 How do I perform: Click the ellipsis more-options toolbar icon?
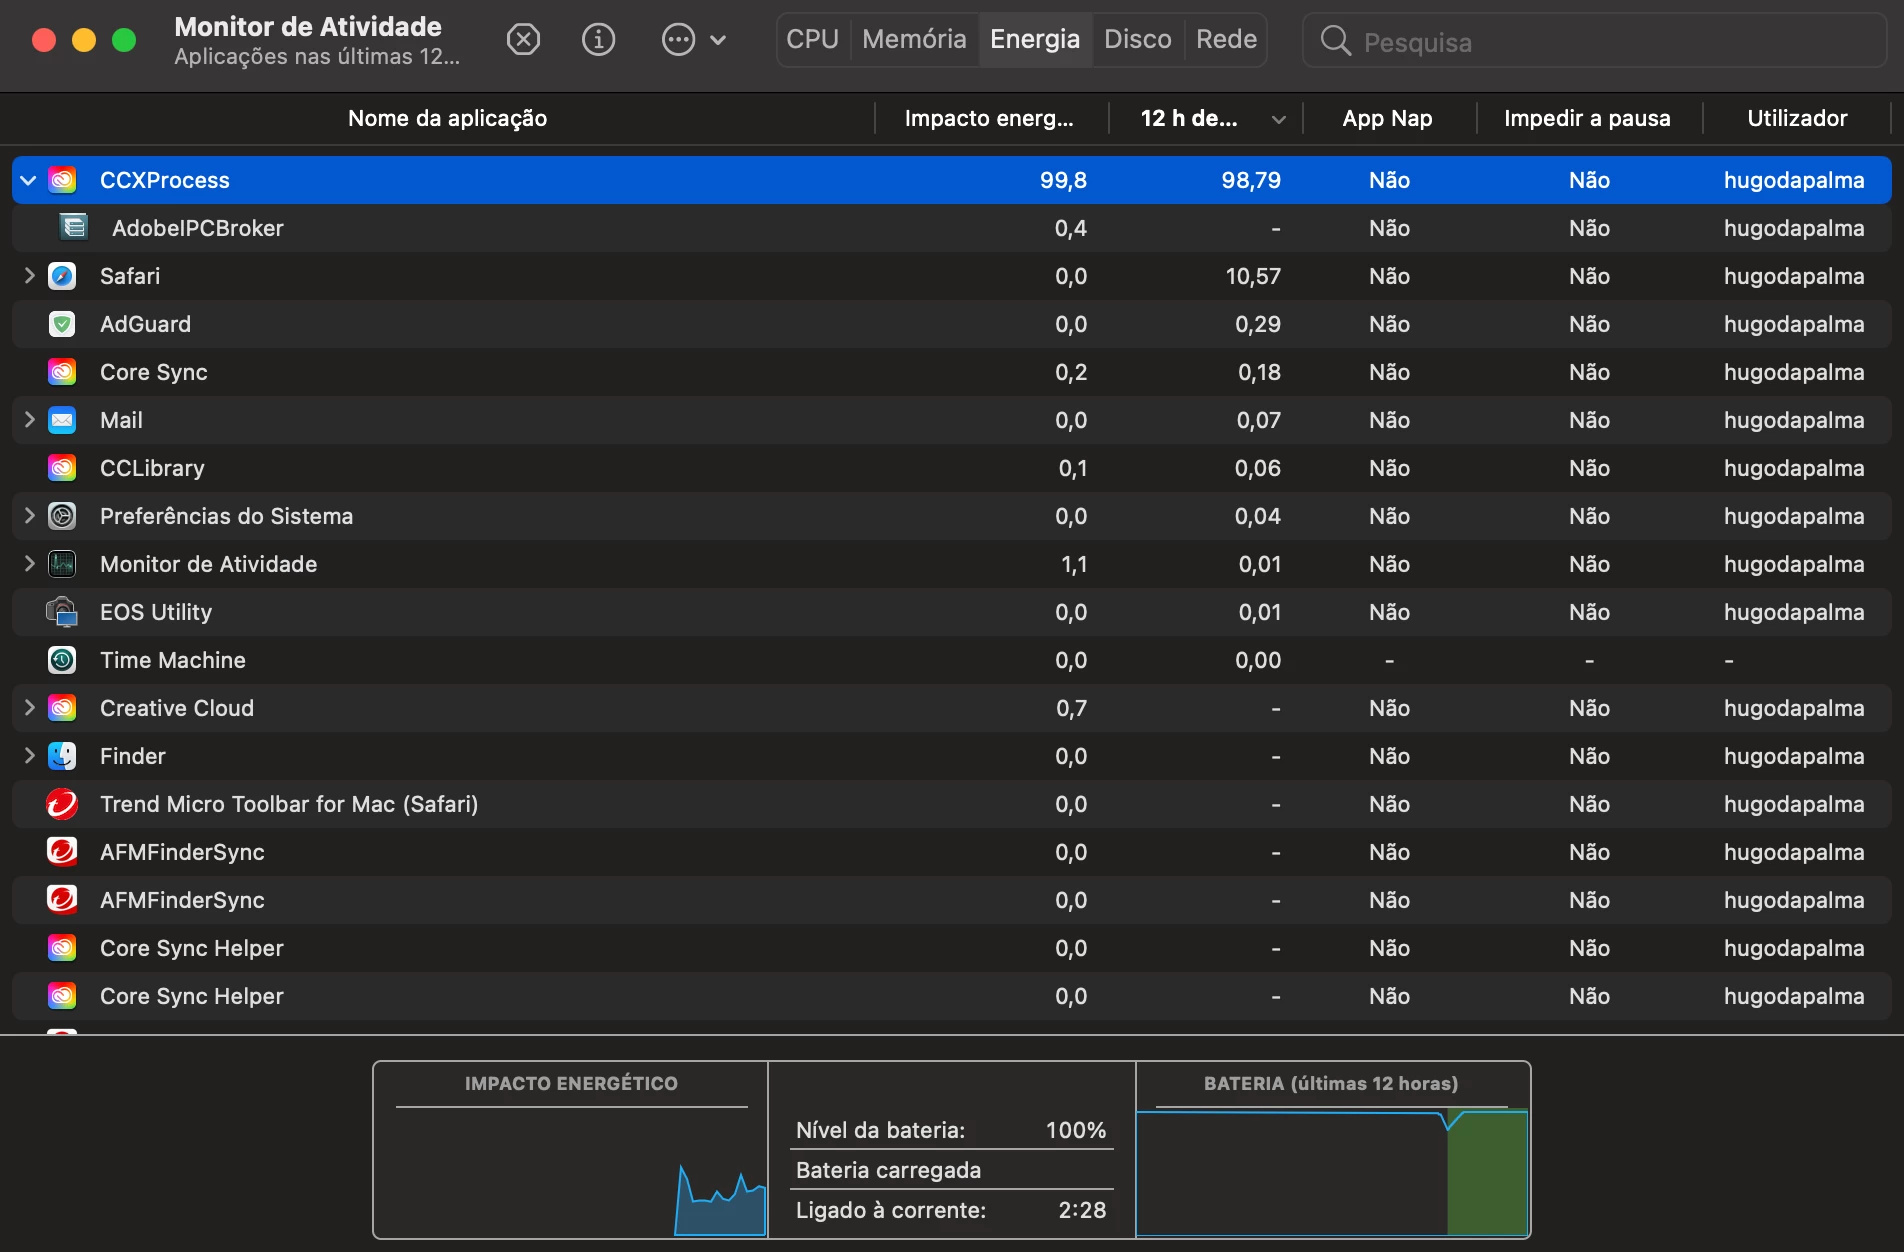tap(678, 40)
